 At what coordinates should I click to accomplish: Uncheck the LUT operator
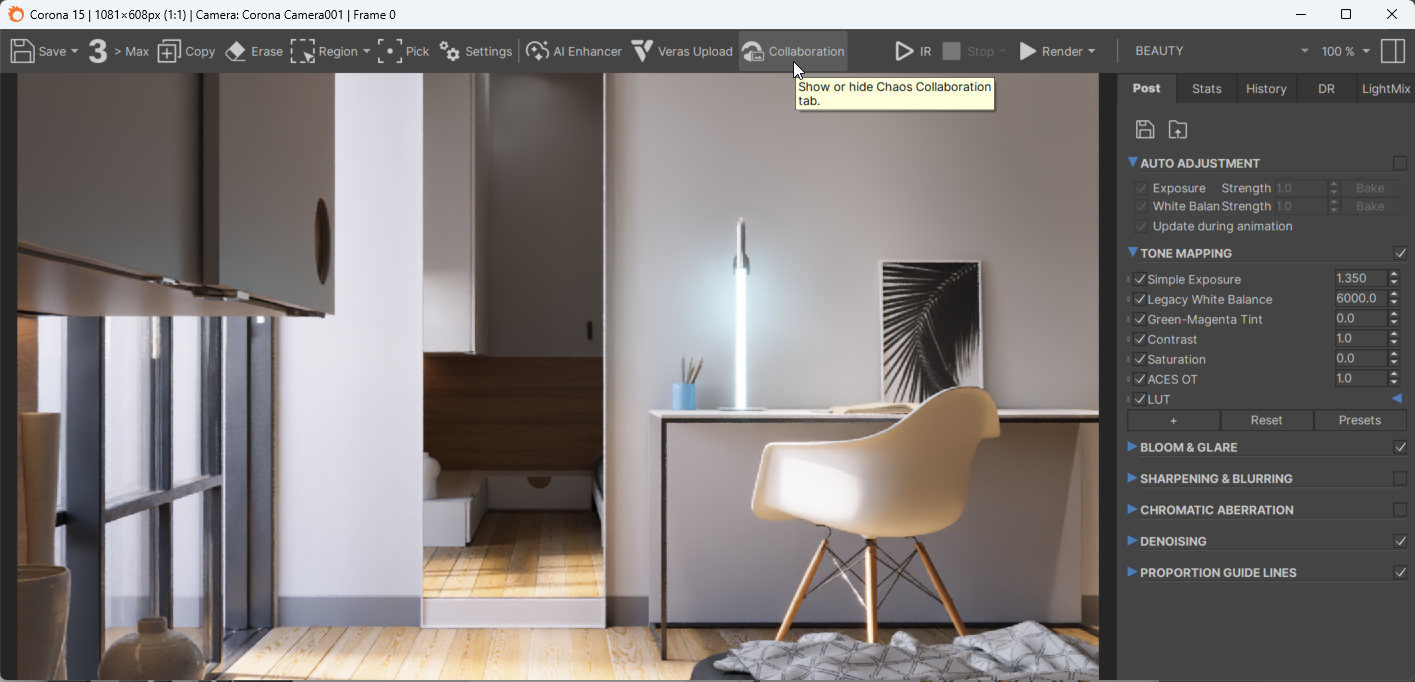1140,399
